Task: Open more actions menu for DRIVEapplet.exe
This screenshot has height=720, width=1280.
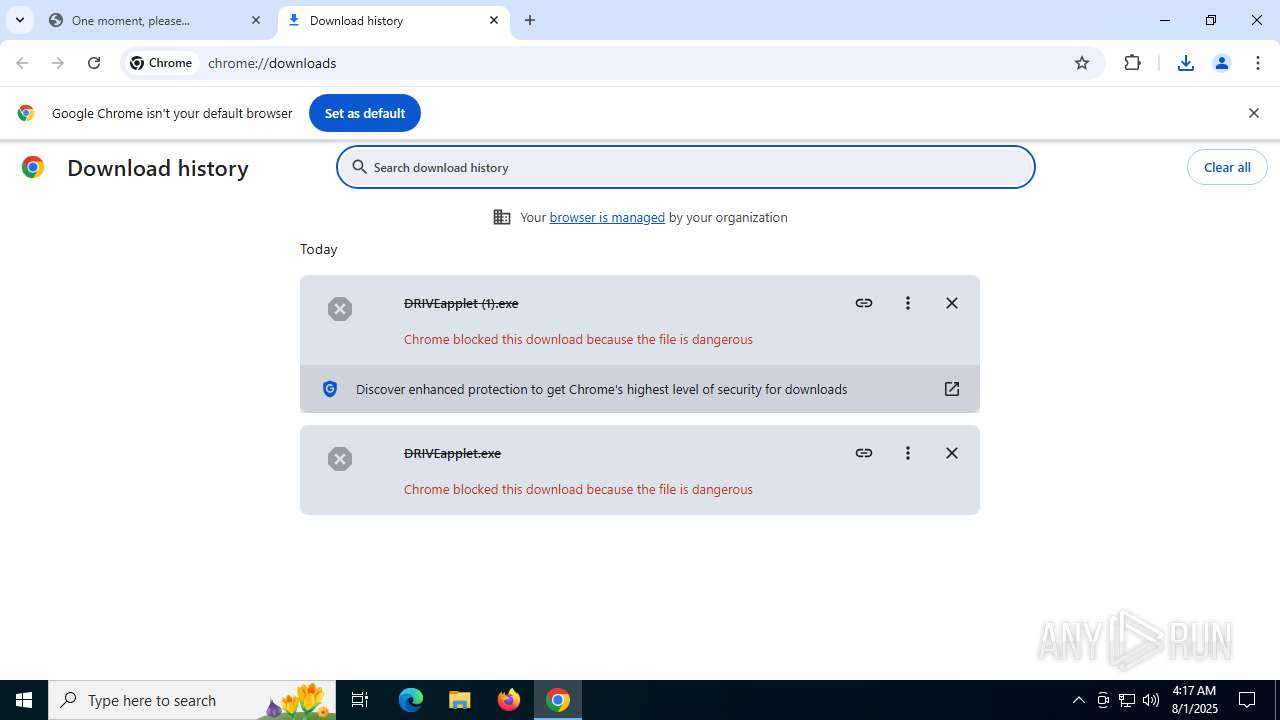Action: [908, 453]
